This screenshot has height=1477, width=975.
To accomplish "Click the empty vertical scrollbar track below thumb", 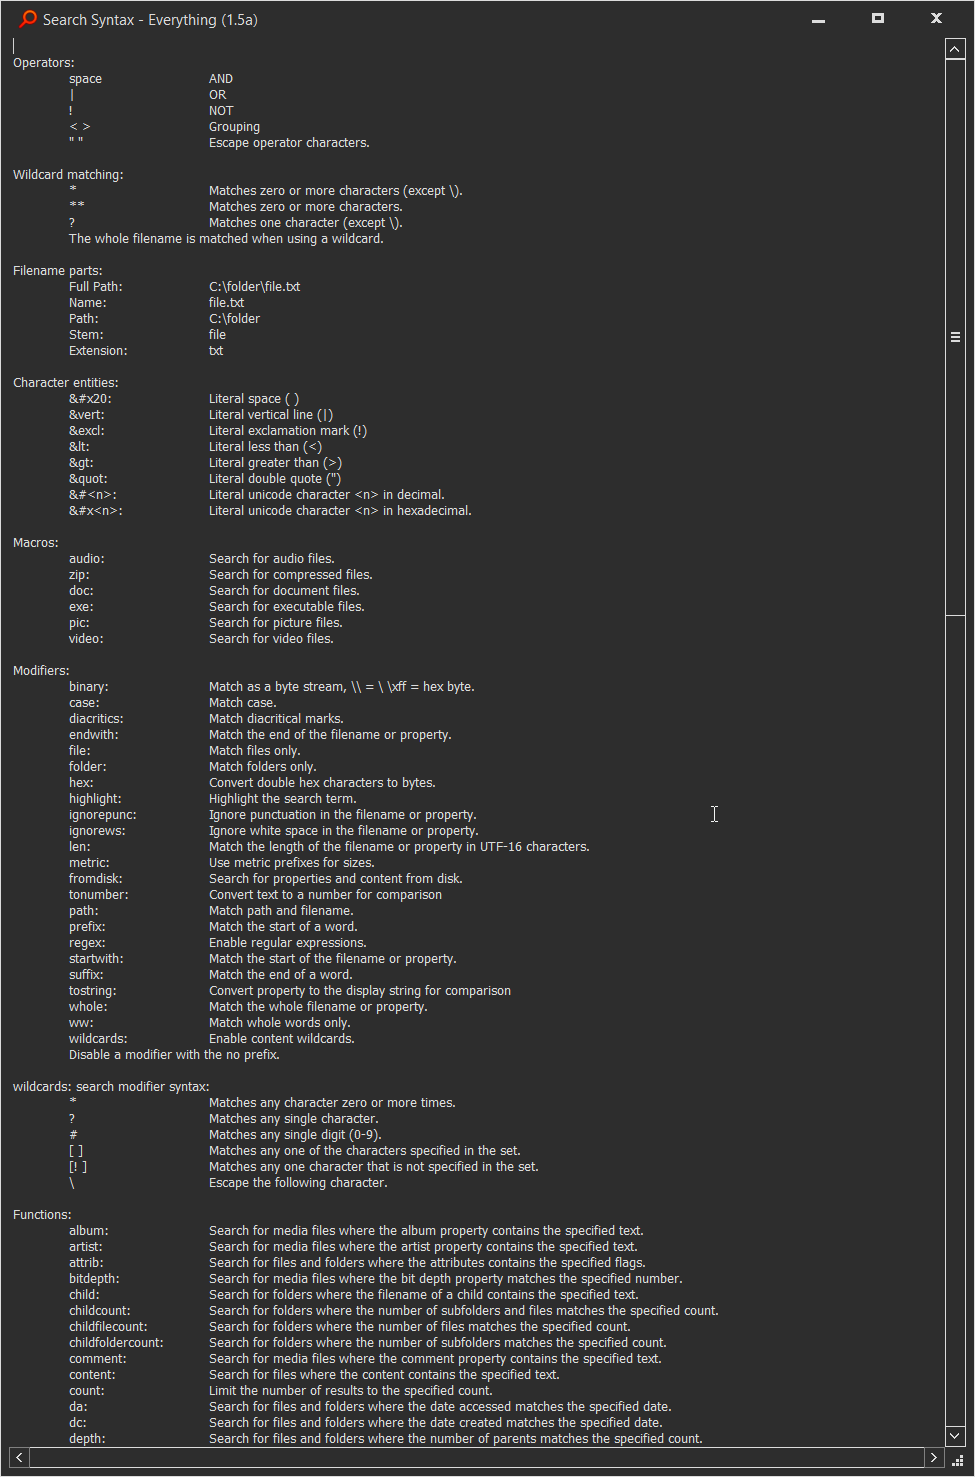I will click(955, 1000).
